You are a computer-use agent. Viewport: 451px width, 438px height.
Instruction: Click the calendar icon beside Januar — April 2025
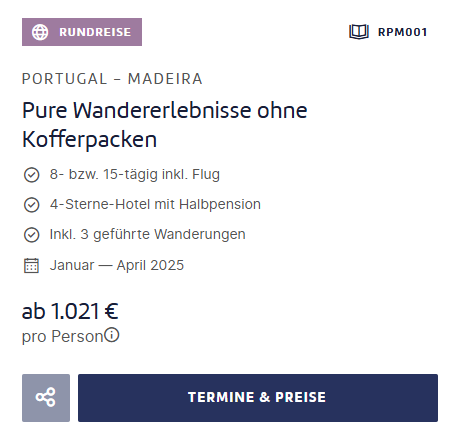point(31,266)
